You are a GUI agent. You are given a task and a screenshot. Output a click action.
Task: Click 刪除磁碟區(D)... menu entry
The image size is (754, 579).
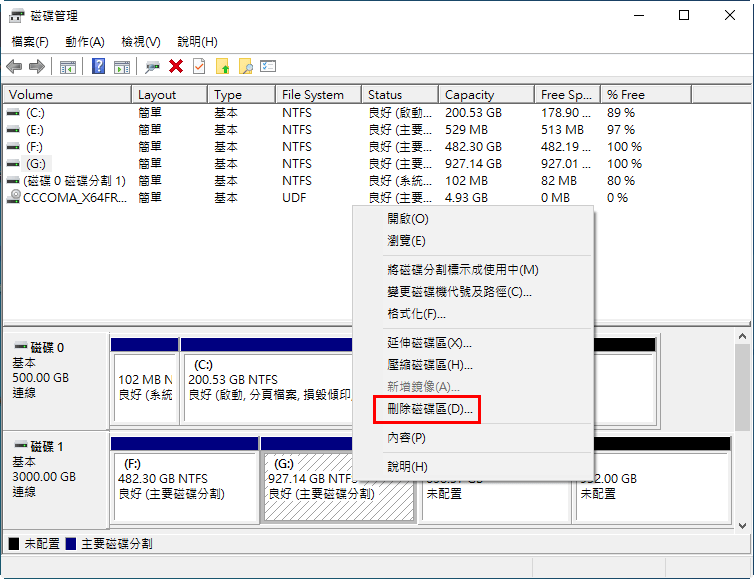coord(474,409)
